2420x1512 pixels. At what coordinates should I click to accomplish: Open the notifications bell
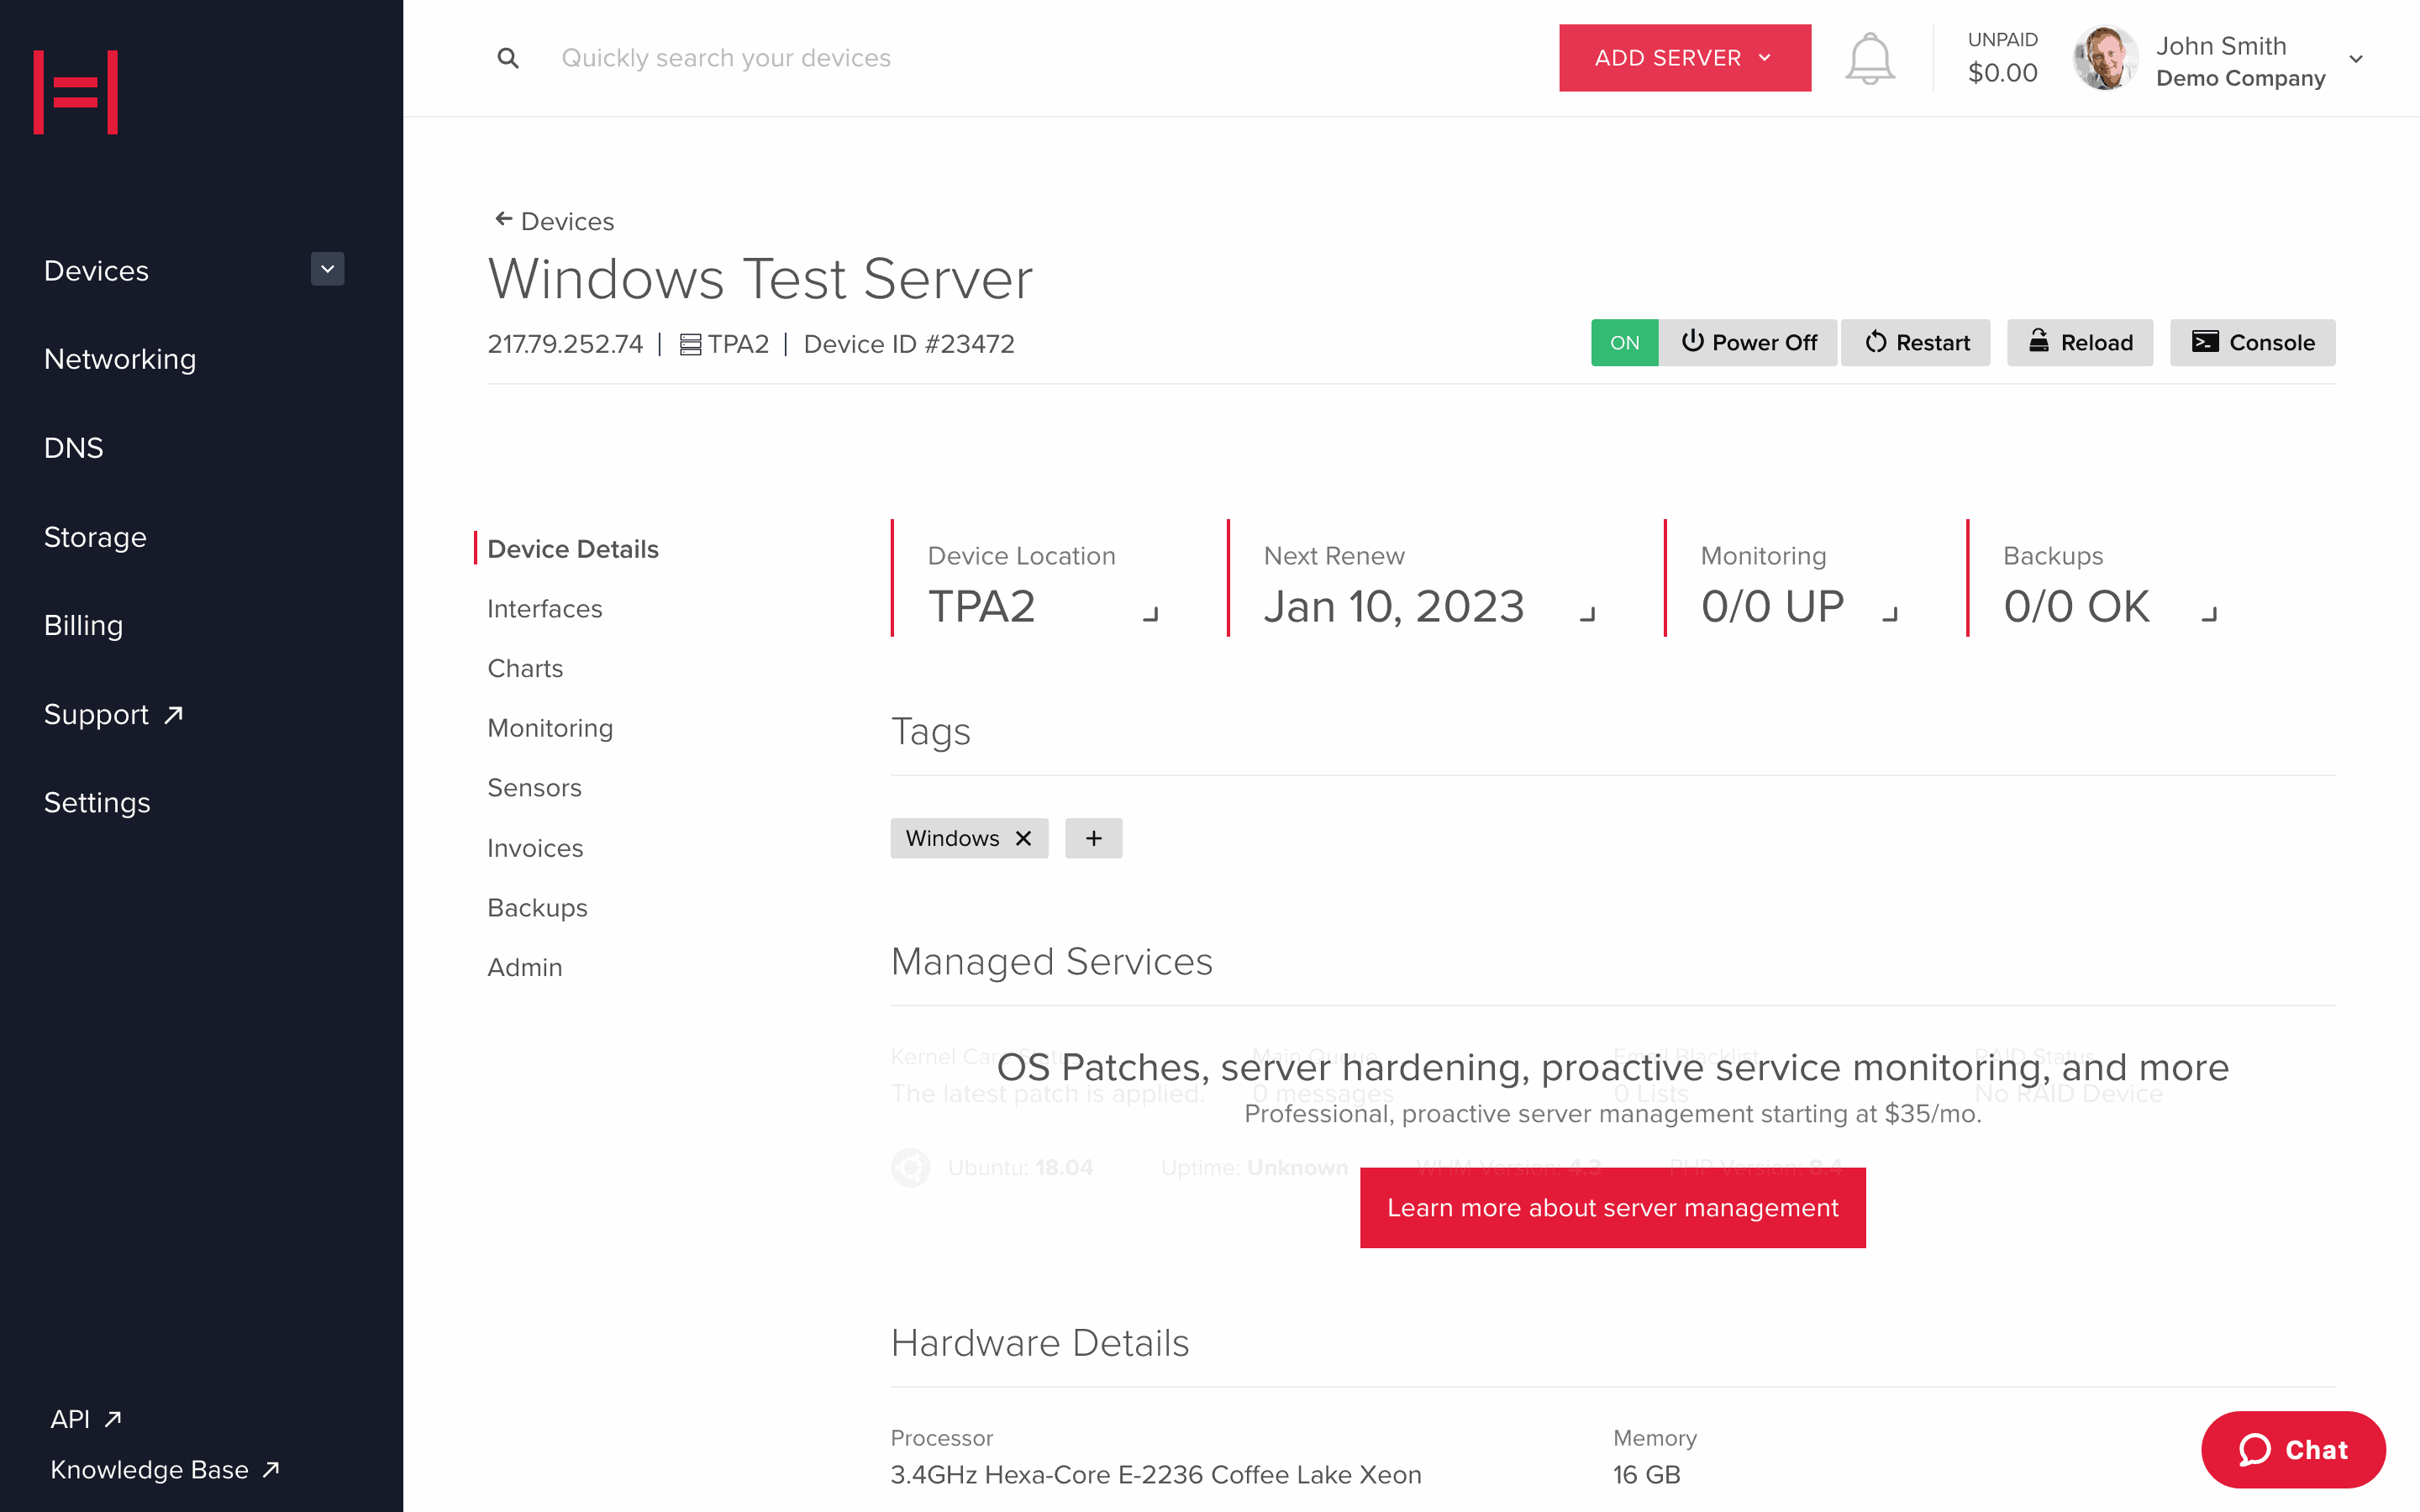1869,58
